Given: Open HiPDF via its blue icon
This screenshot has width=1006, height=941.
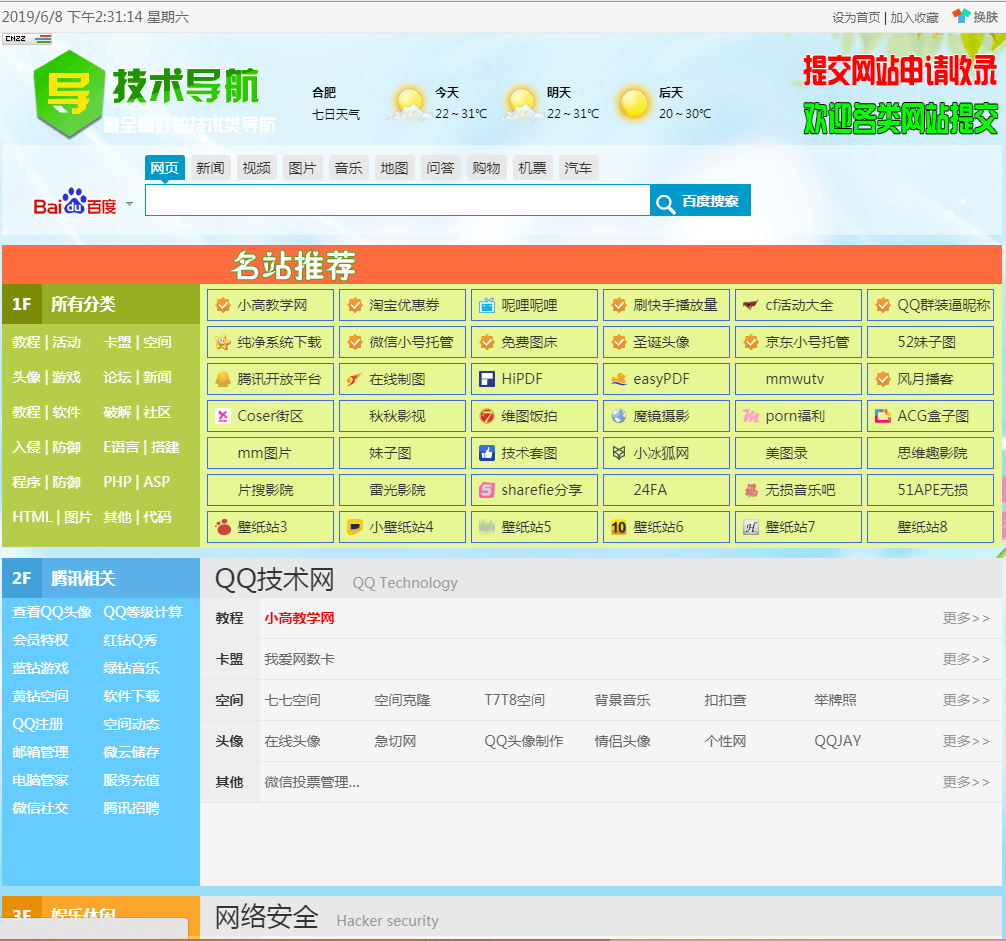Looking at the screenshot, I should 488,379.
